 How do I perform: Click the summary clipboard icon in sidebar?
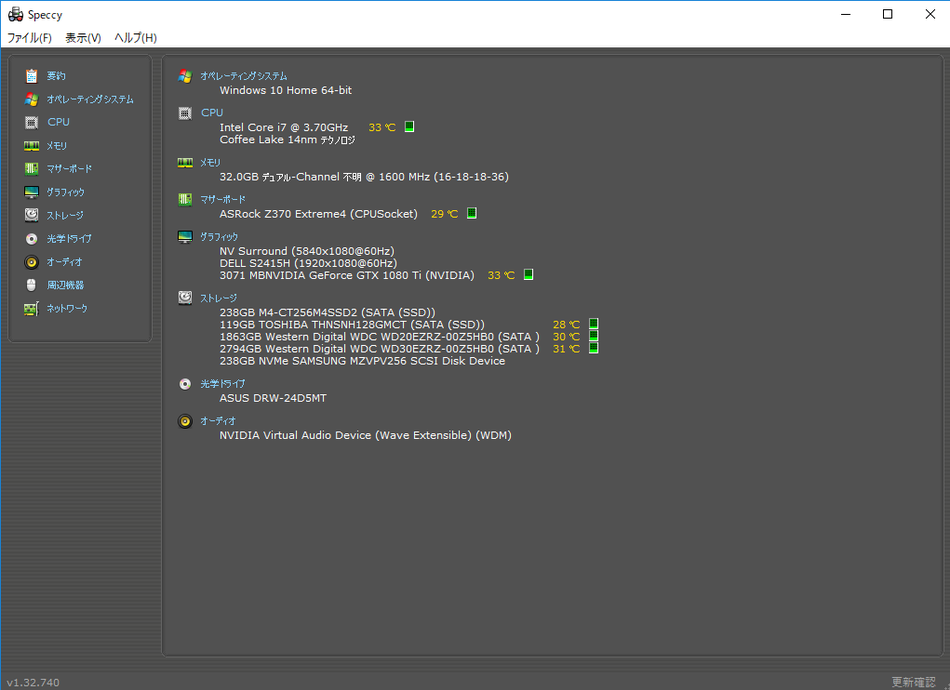tap(32, 76)
